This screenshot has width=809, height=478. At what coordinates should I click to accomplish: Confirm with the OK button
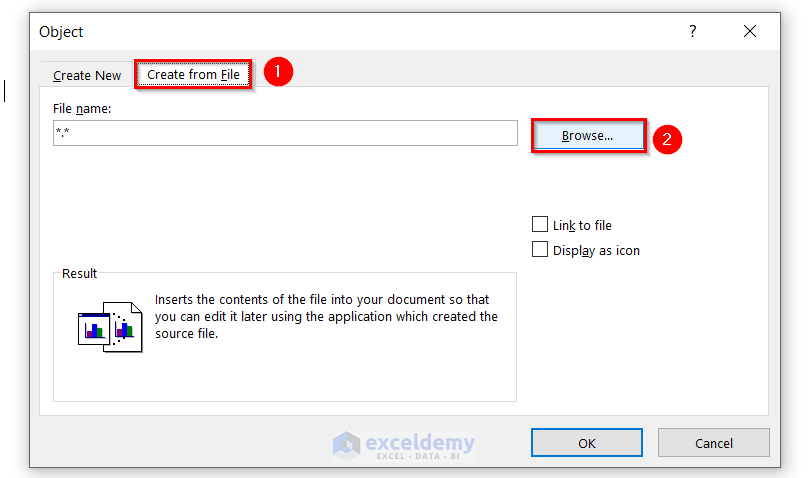pyautogui.click(x=587, y=443)
